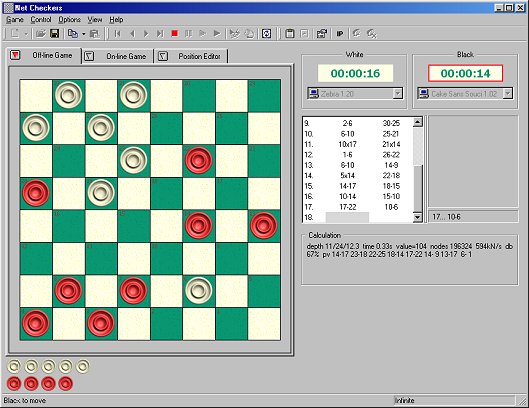Click the red Stop button in toolbar
This screenshot has width=529, height=408.
click(174, 33)
